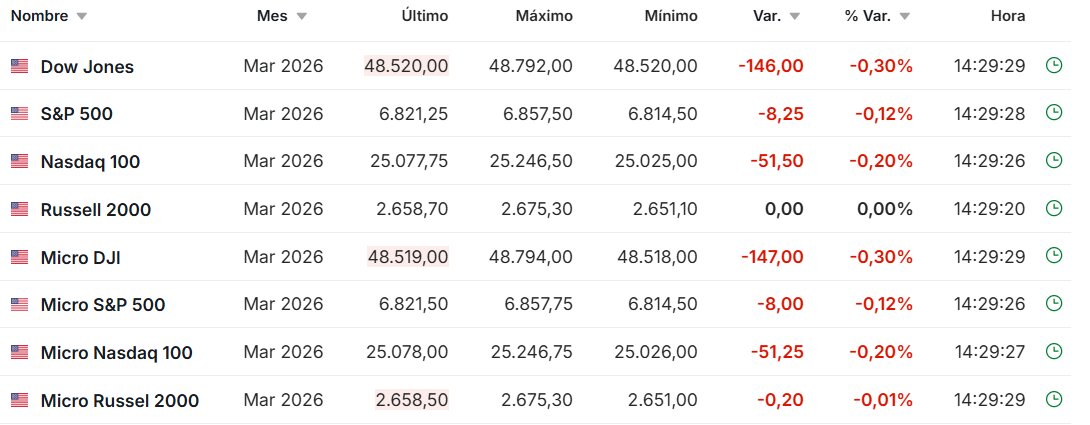Open the Dow Jones futures link
1090x425 pixels.
[x=87, y=67]
